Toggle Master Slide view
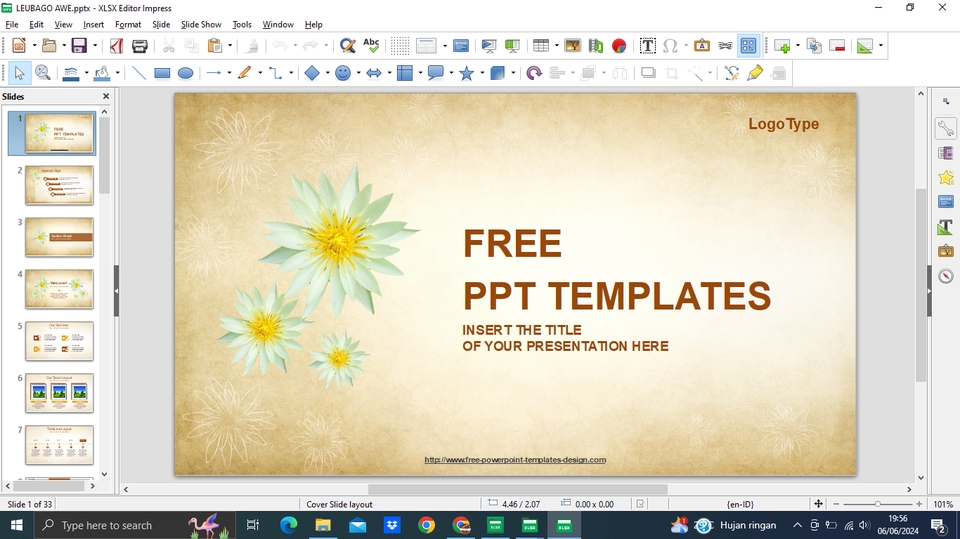This screenshot has width=960, height=539. [x=460, y=46]
